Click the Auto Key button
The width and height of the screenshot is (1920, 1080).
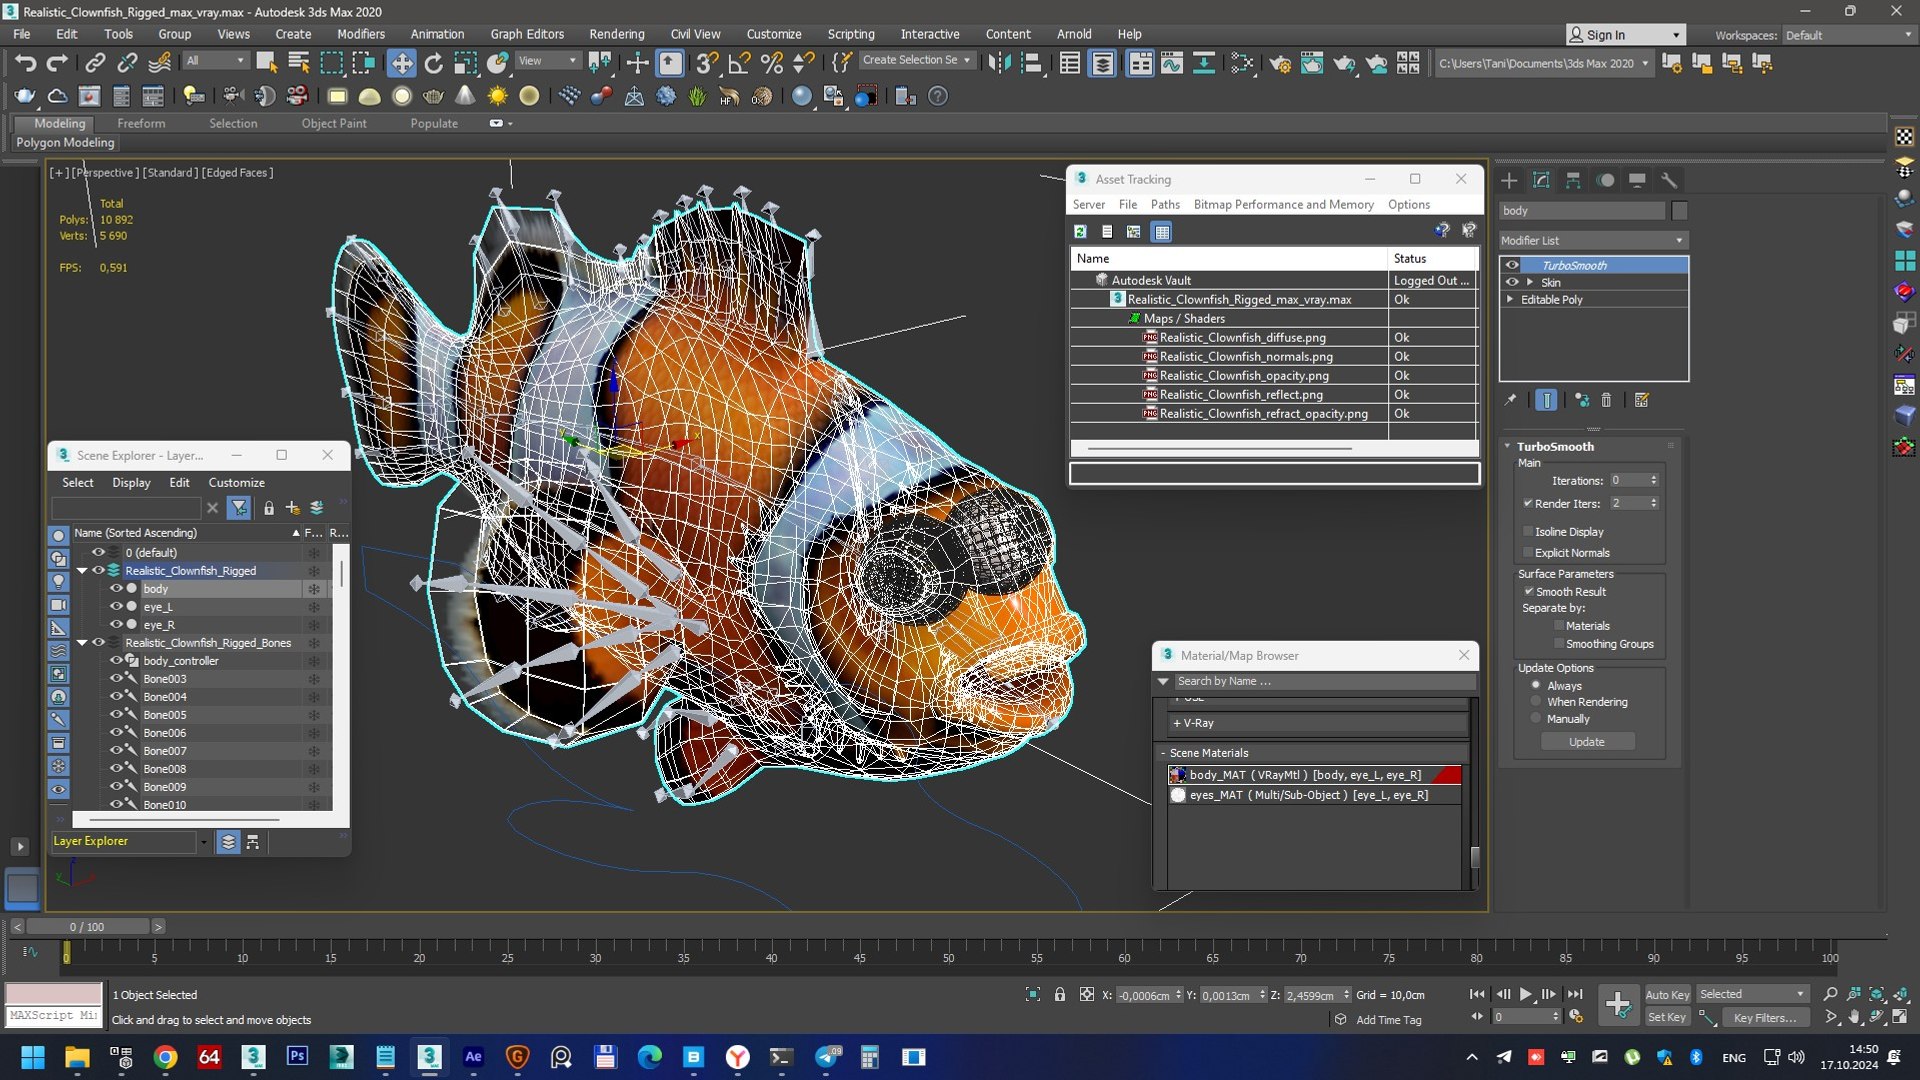click(x=1667, y=994)
